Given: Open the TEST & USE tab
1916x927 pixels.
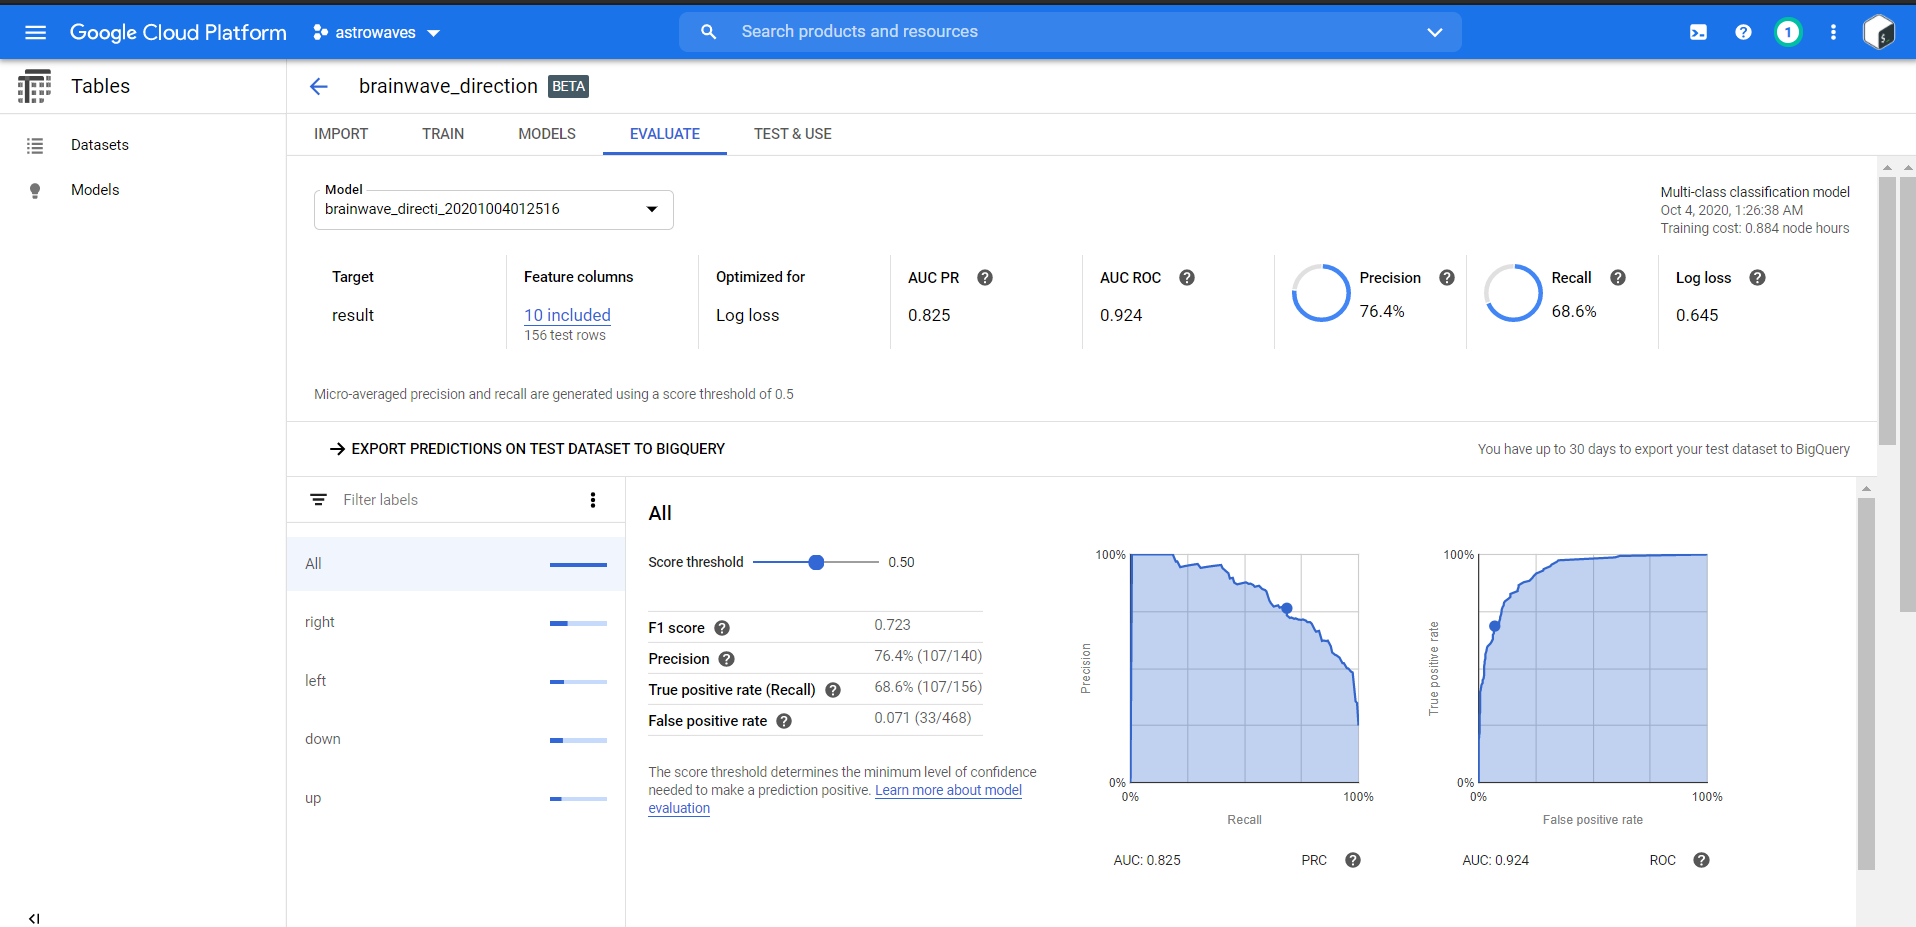Looking at the screenshot, I should pos(793,134).
